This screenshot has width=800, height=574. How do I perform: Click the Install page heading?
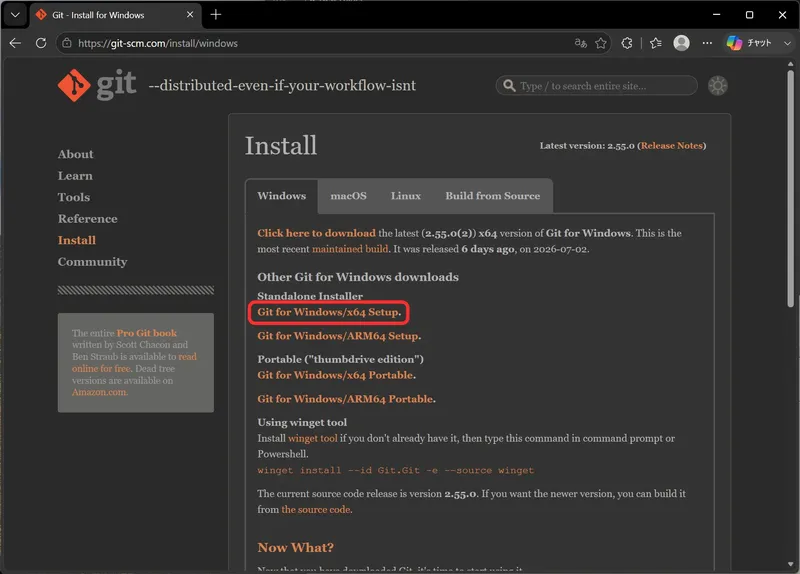pos(281,146)
